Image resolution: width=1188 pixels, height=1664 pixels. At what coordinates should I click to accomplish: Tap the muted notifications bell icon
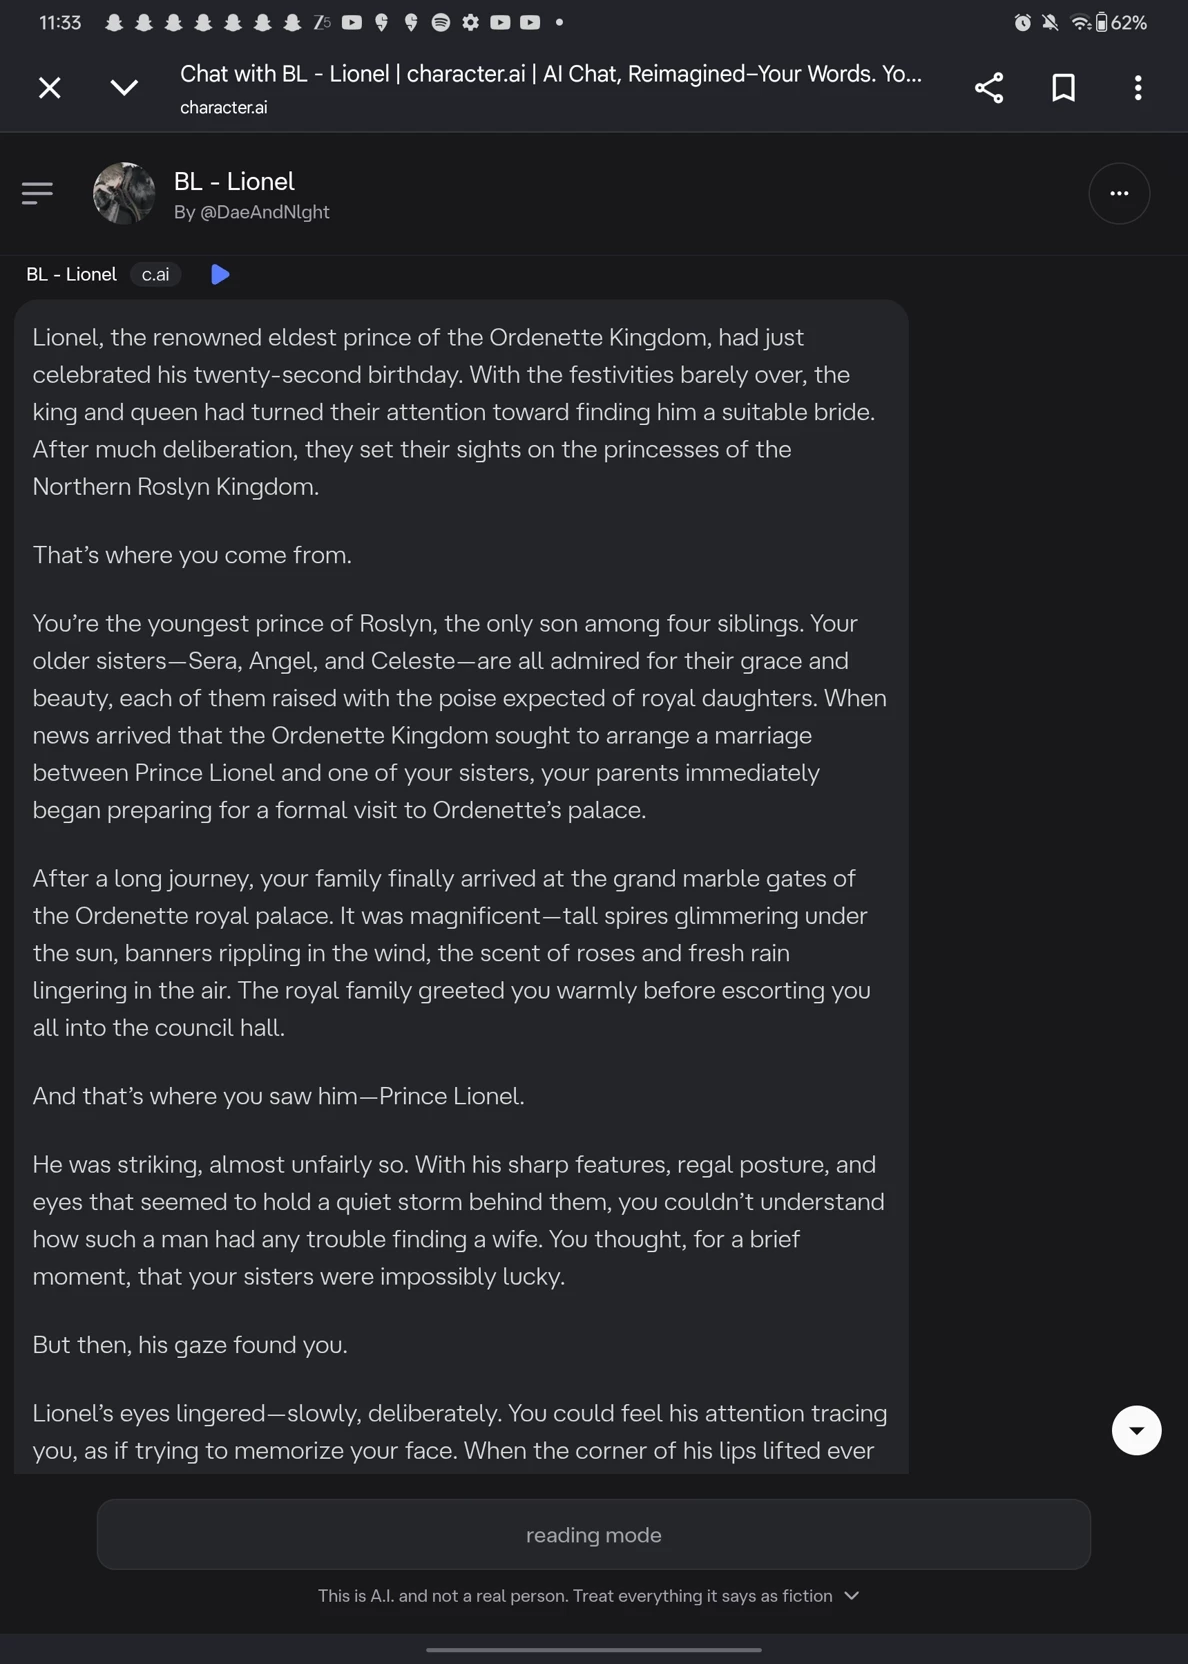click(1050, 22)
